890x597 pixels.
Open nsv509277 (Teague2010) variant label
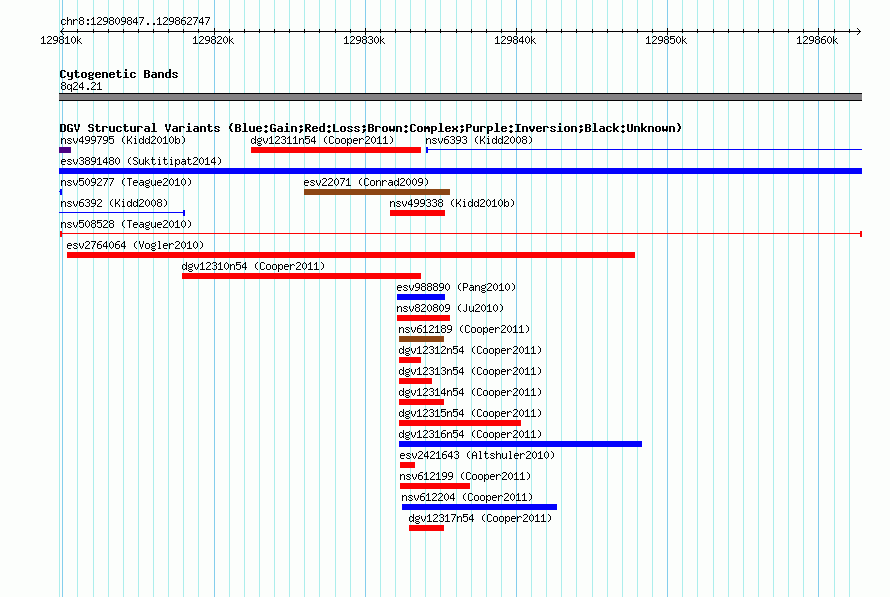pyautogui.click(x=126, y=182)
